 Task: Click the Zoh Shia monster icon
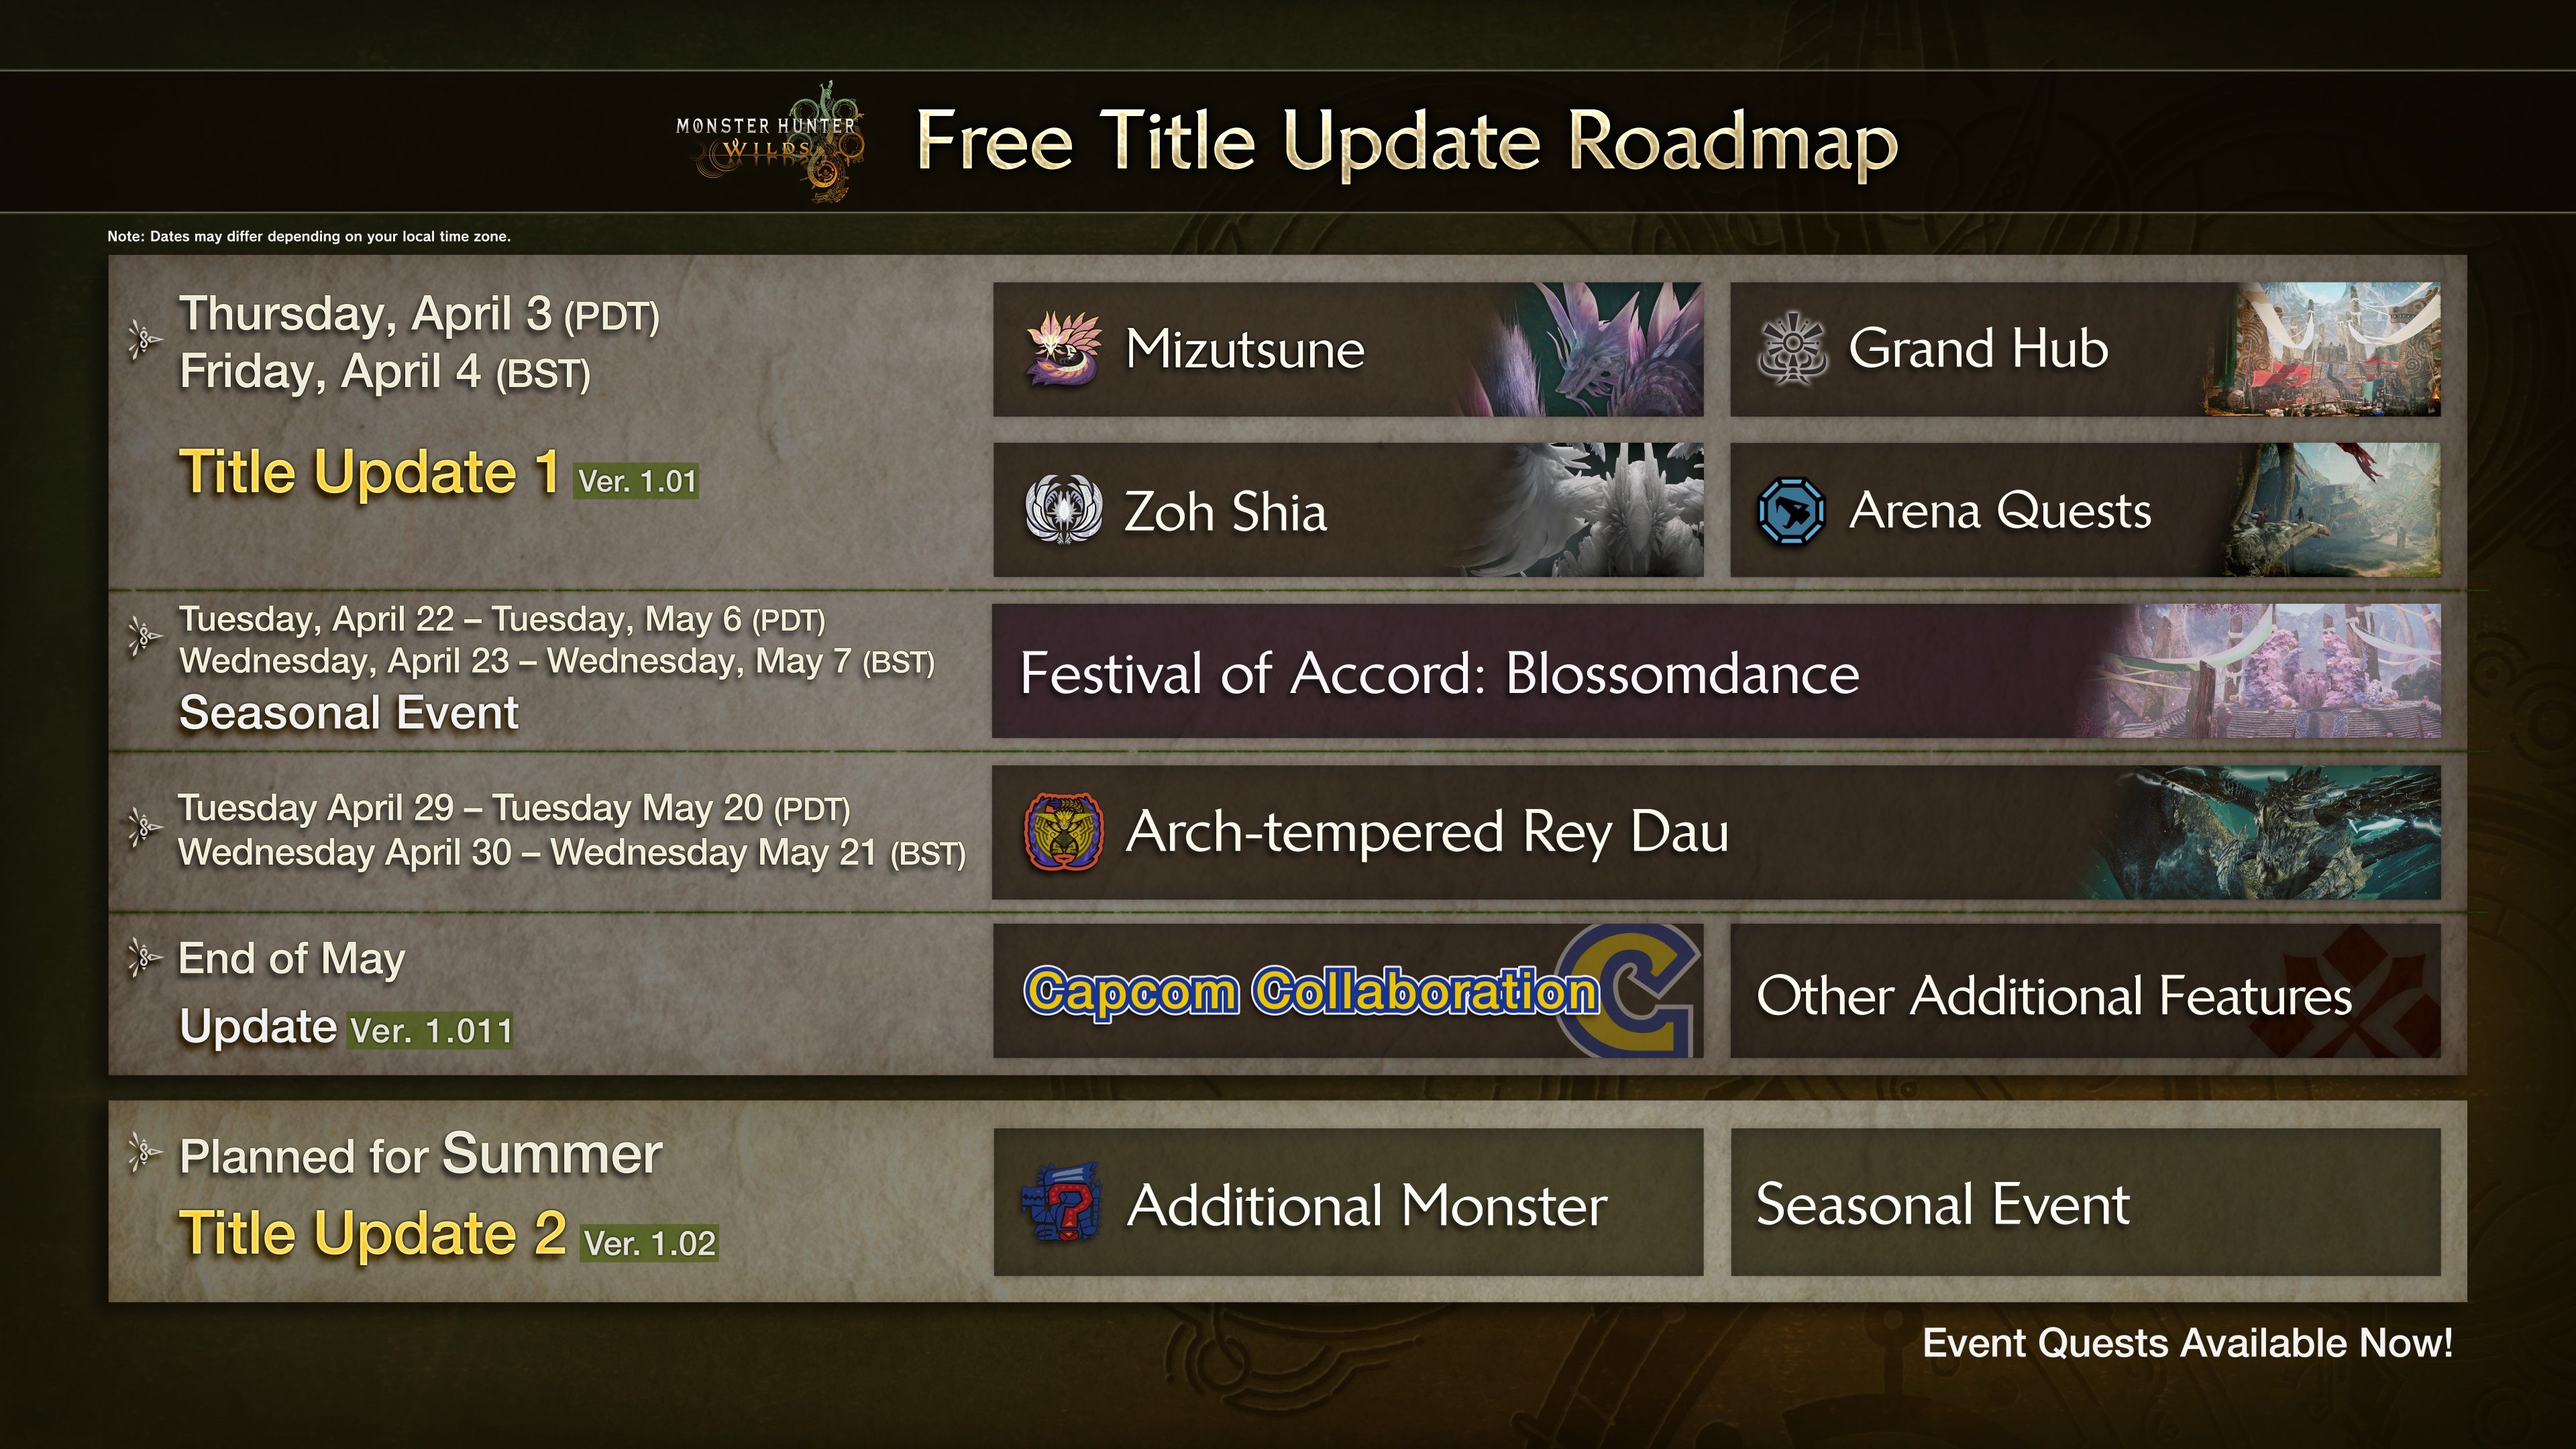pyautogui.click(x=1064, y=510)
